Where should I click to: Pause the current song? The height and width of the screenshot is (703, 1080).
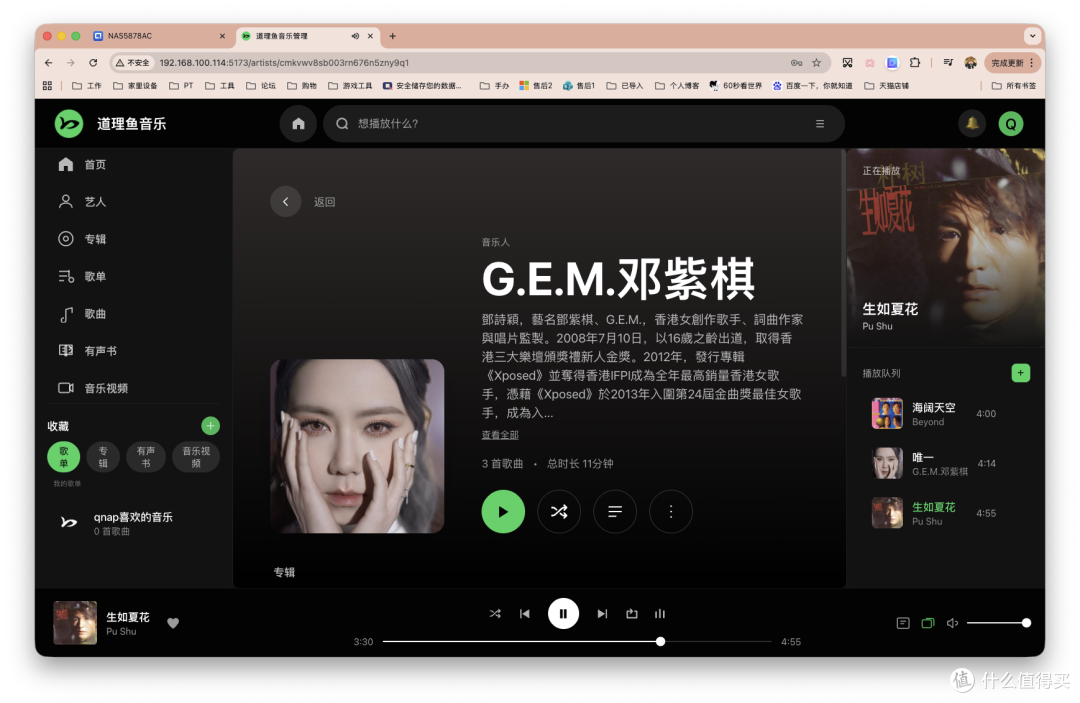click(563, 613)
